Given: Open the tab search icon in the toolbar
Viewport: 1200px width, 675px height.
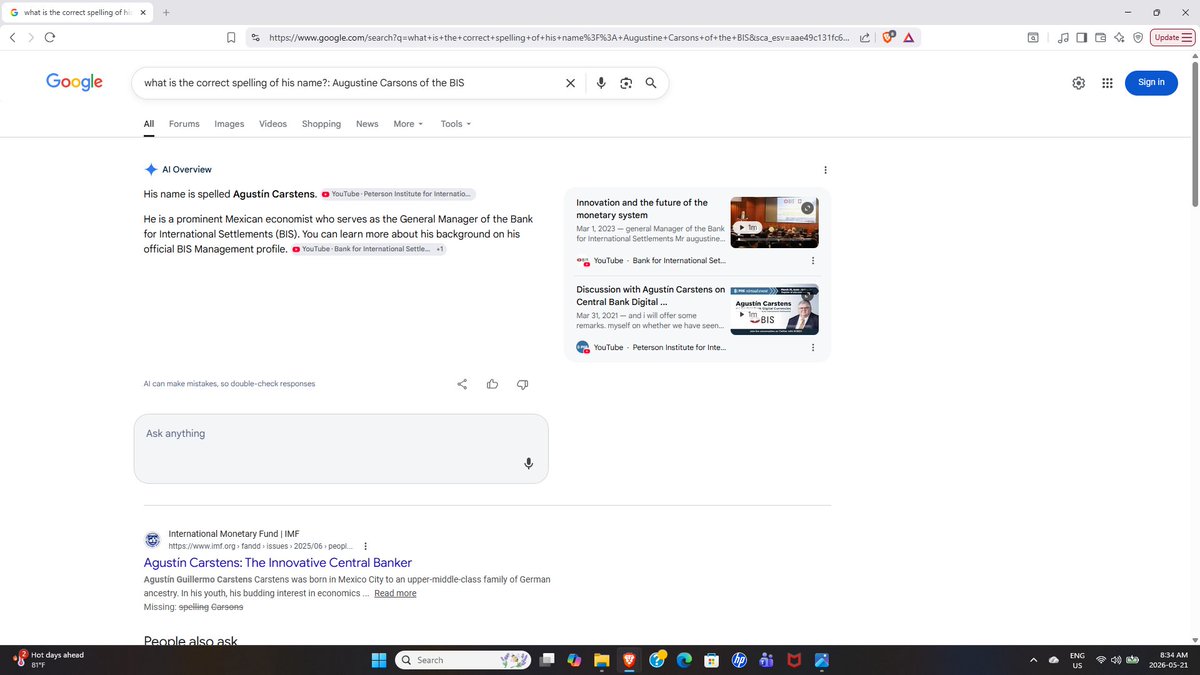Looking at the screenshot, I should coord(1033,37).
